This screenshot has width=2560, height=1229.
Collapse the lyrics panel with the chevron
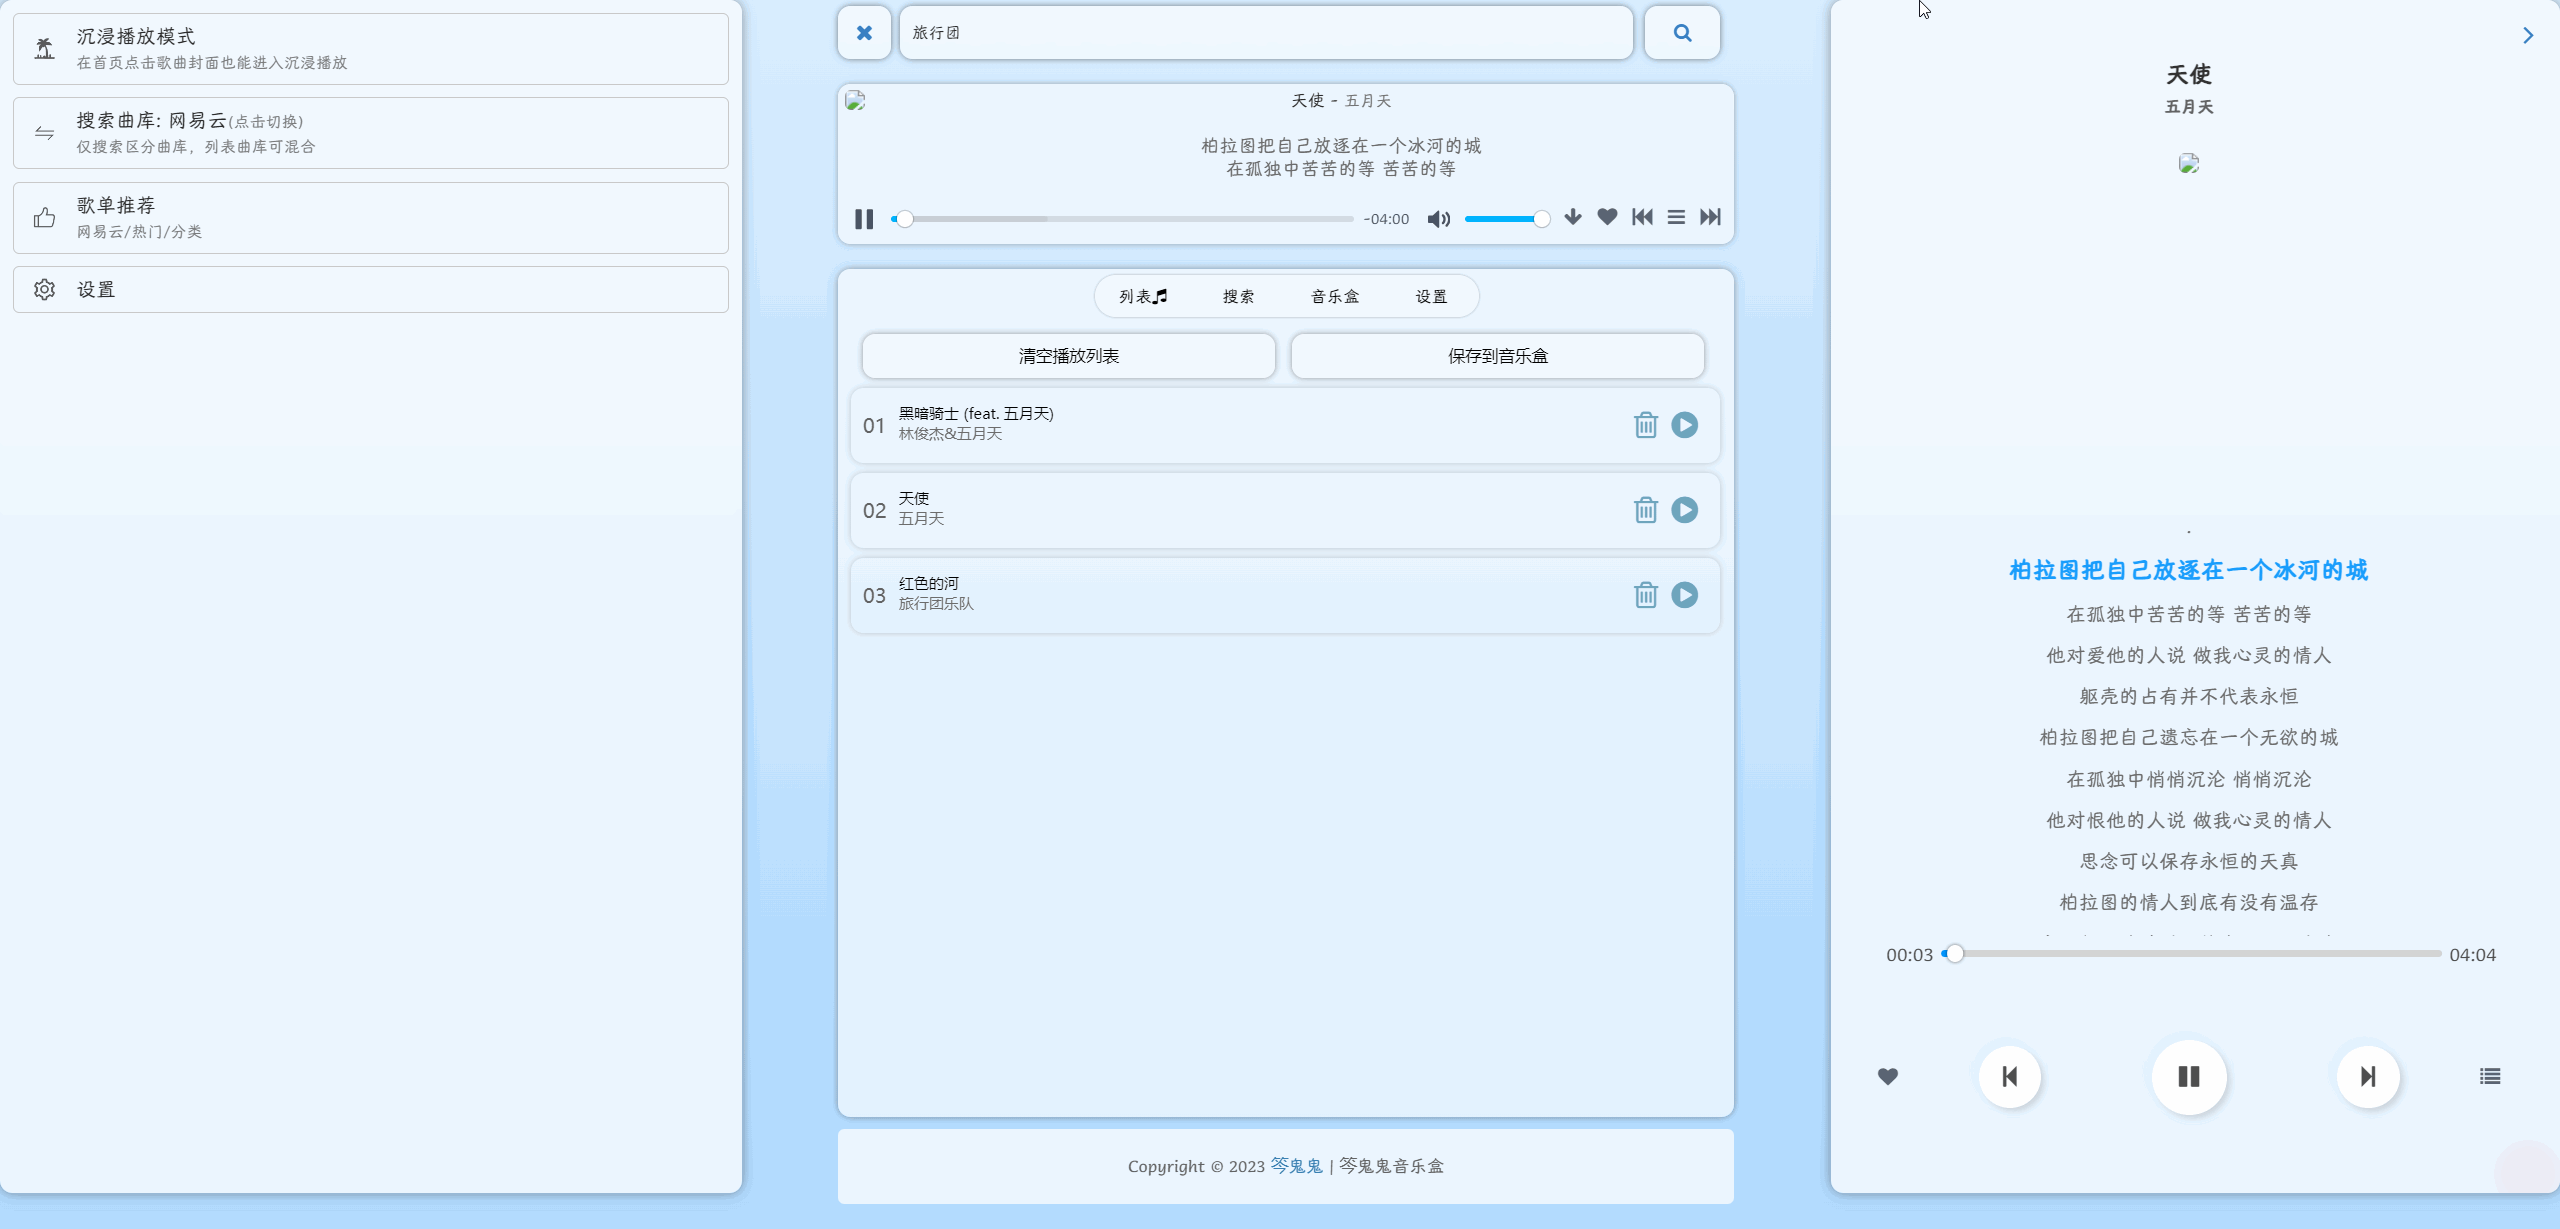2529,36
